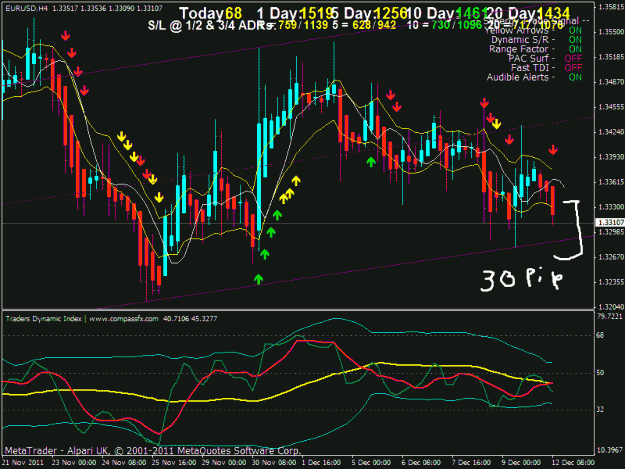This screenshot has width=625, height=469.
Task: Click price level 1.32040 on the axis
Action: pyautogui.click(x=611, y=307)
